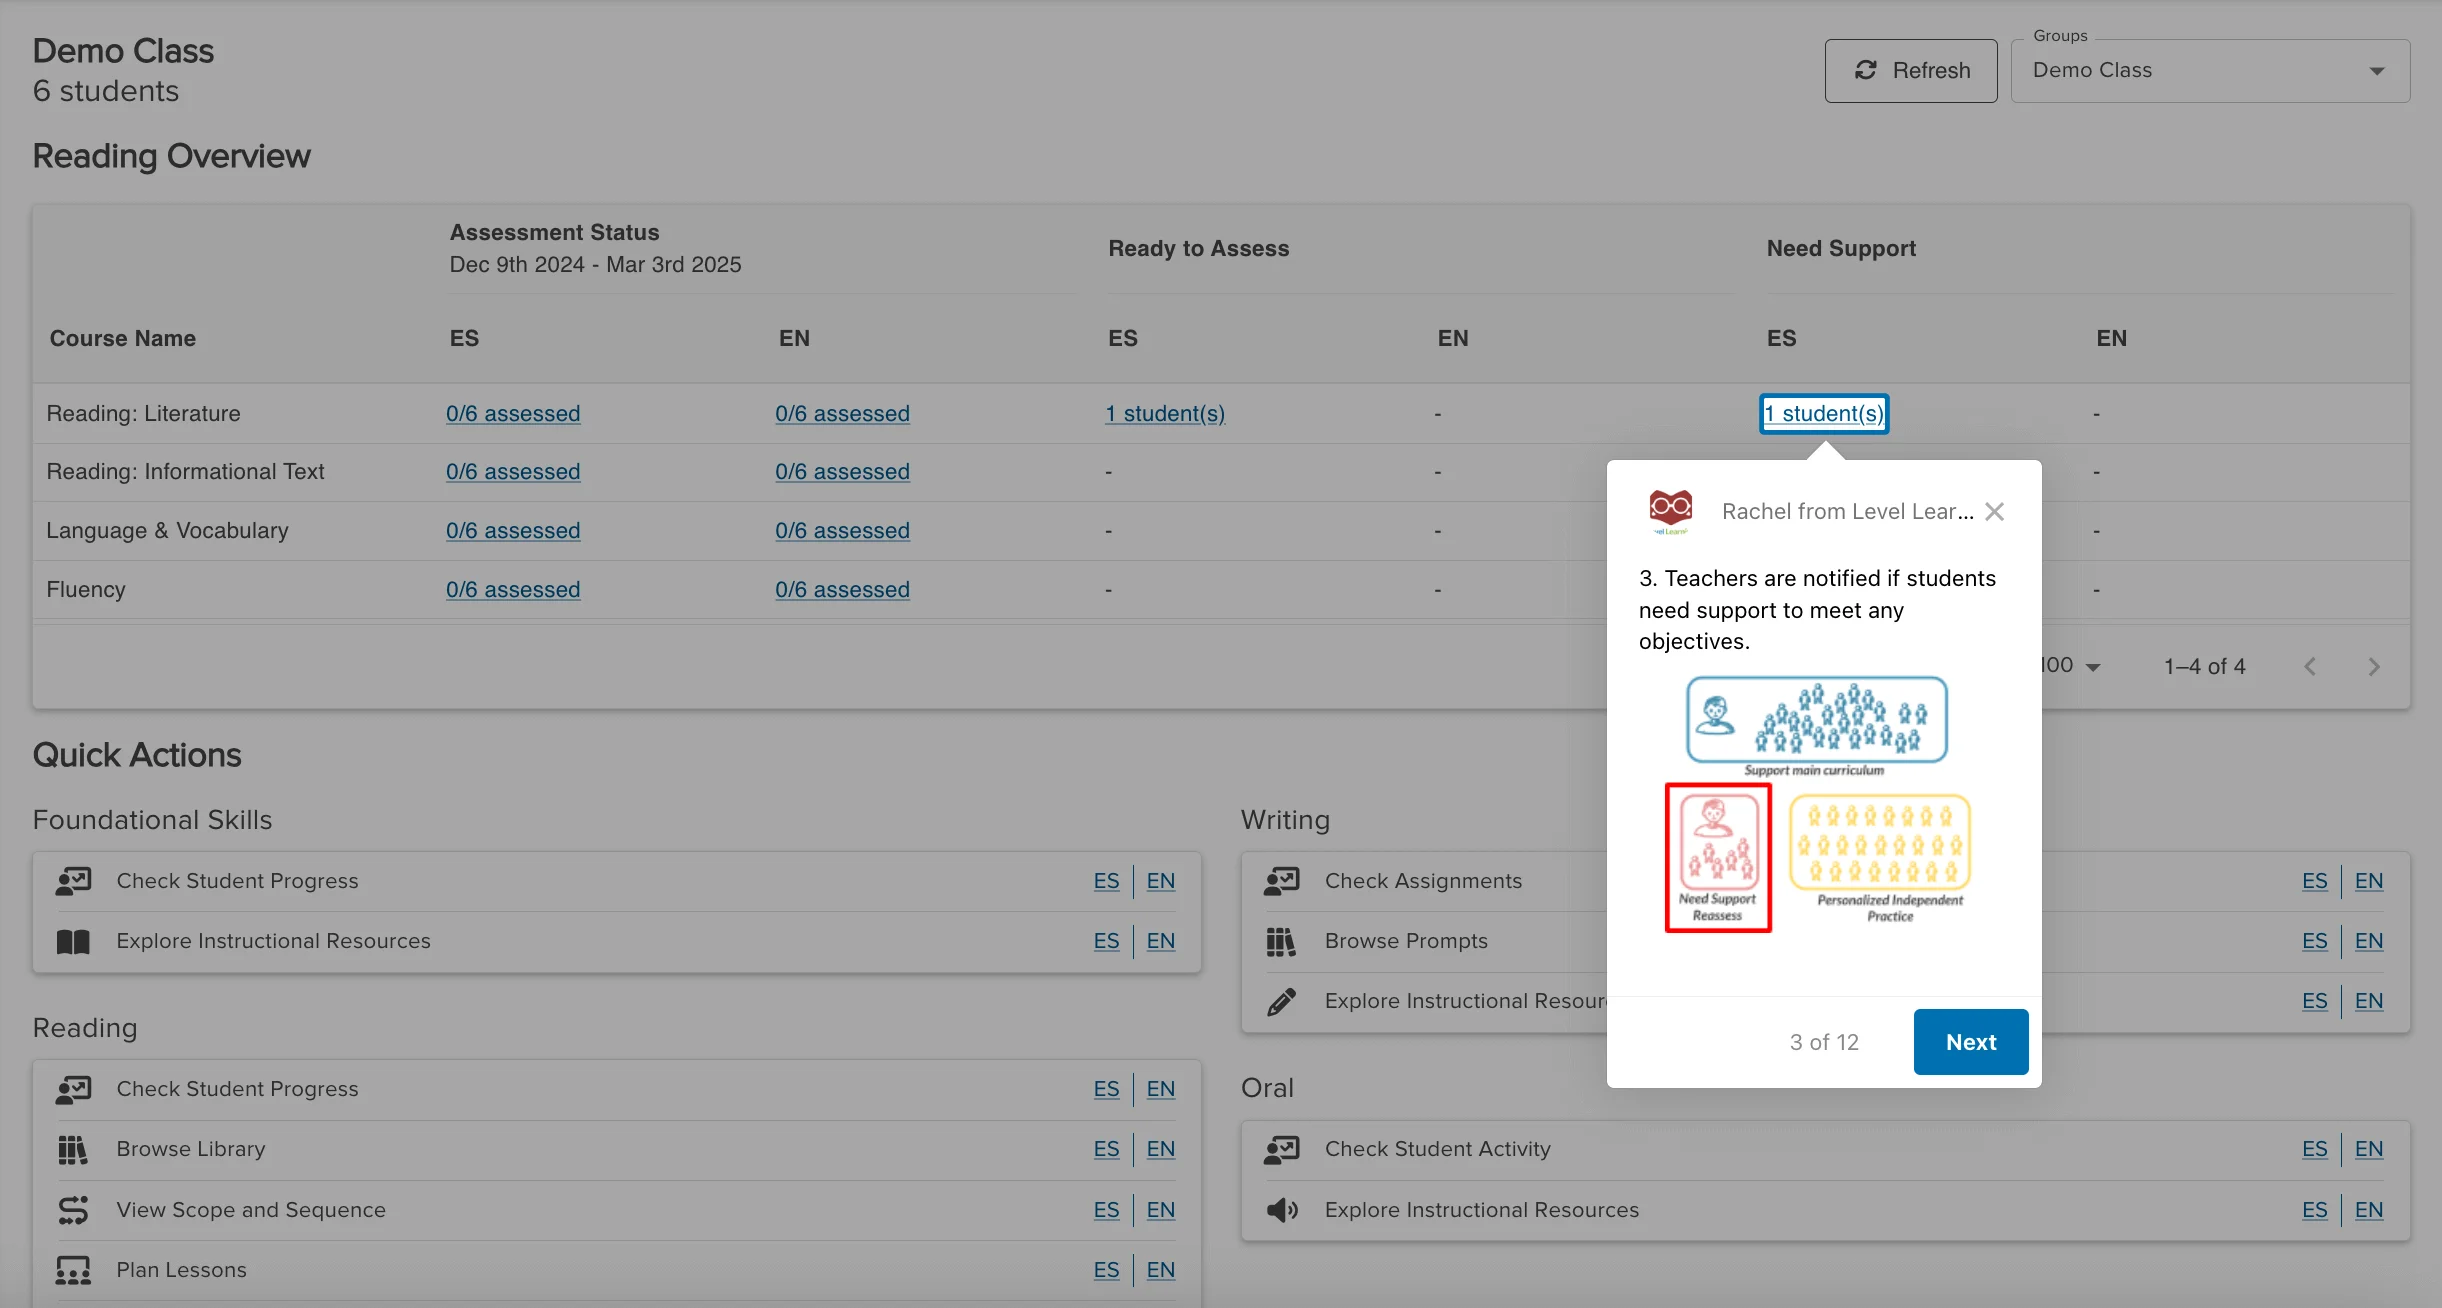The height and width of the screenshot is (1308, 2442).
Task: Close the Rachel from Level Lear tooltip
Action: click(x=1999, y=510)
